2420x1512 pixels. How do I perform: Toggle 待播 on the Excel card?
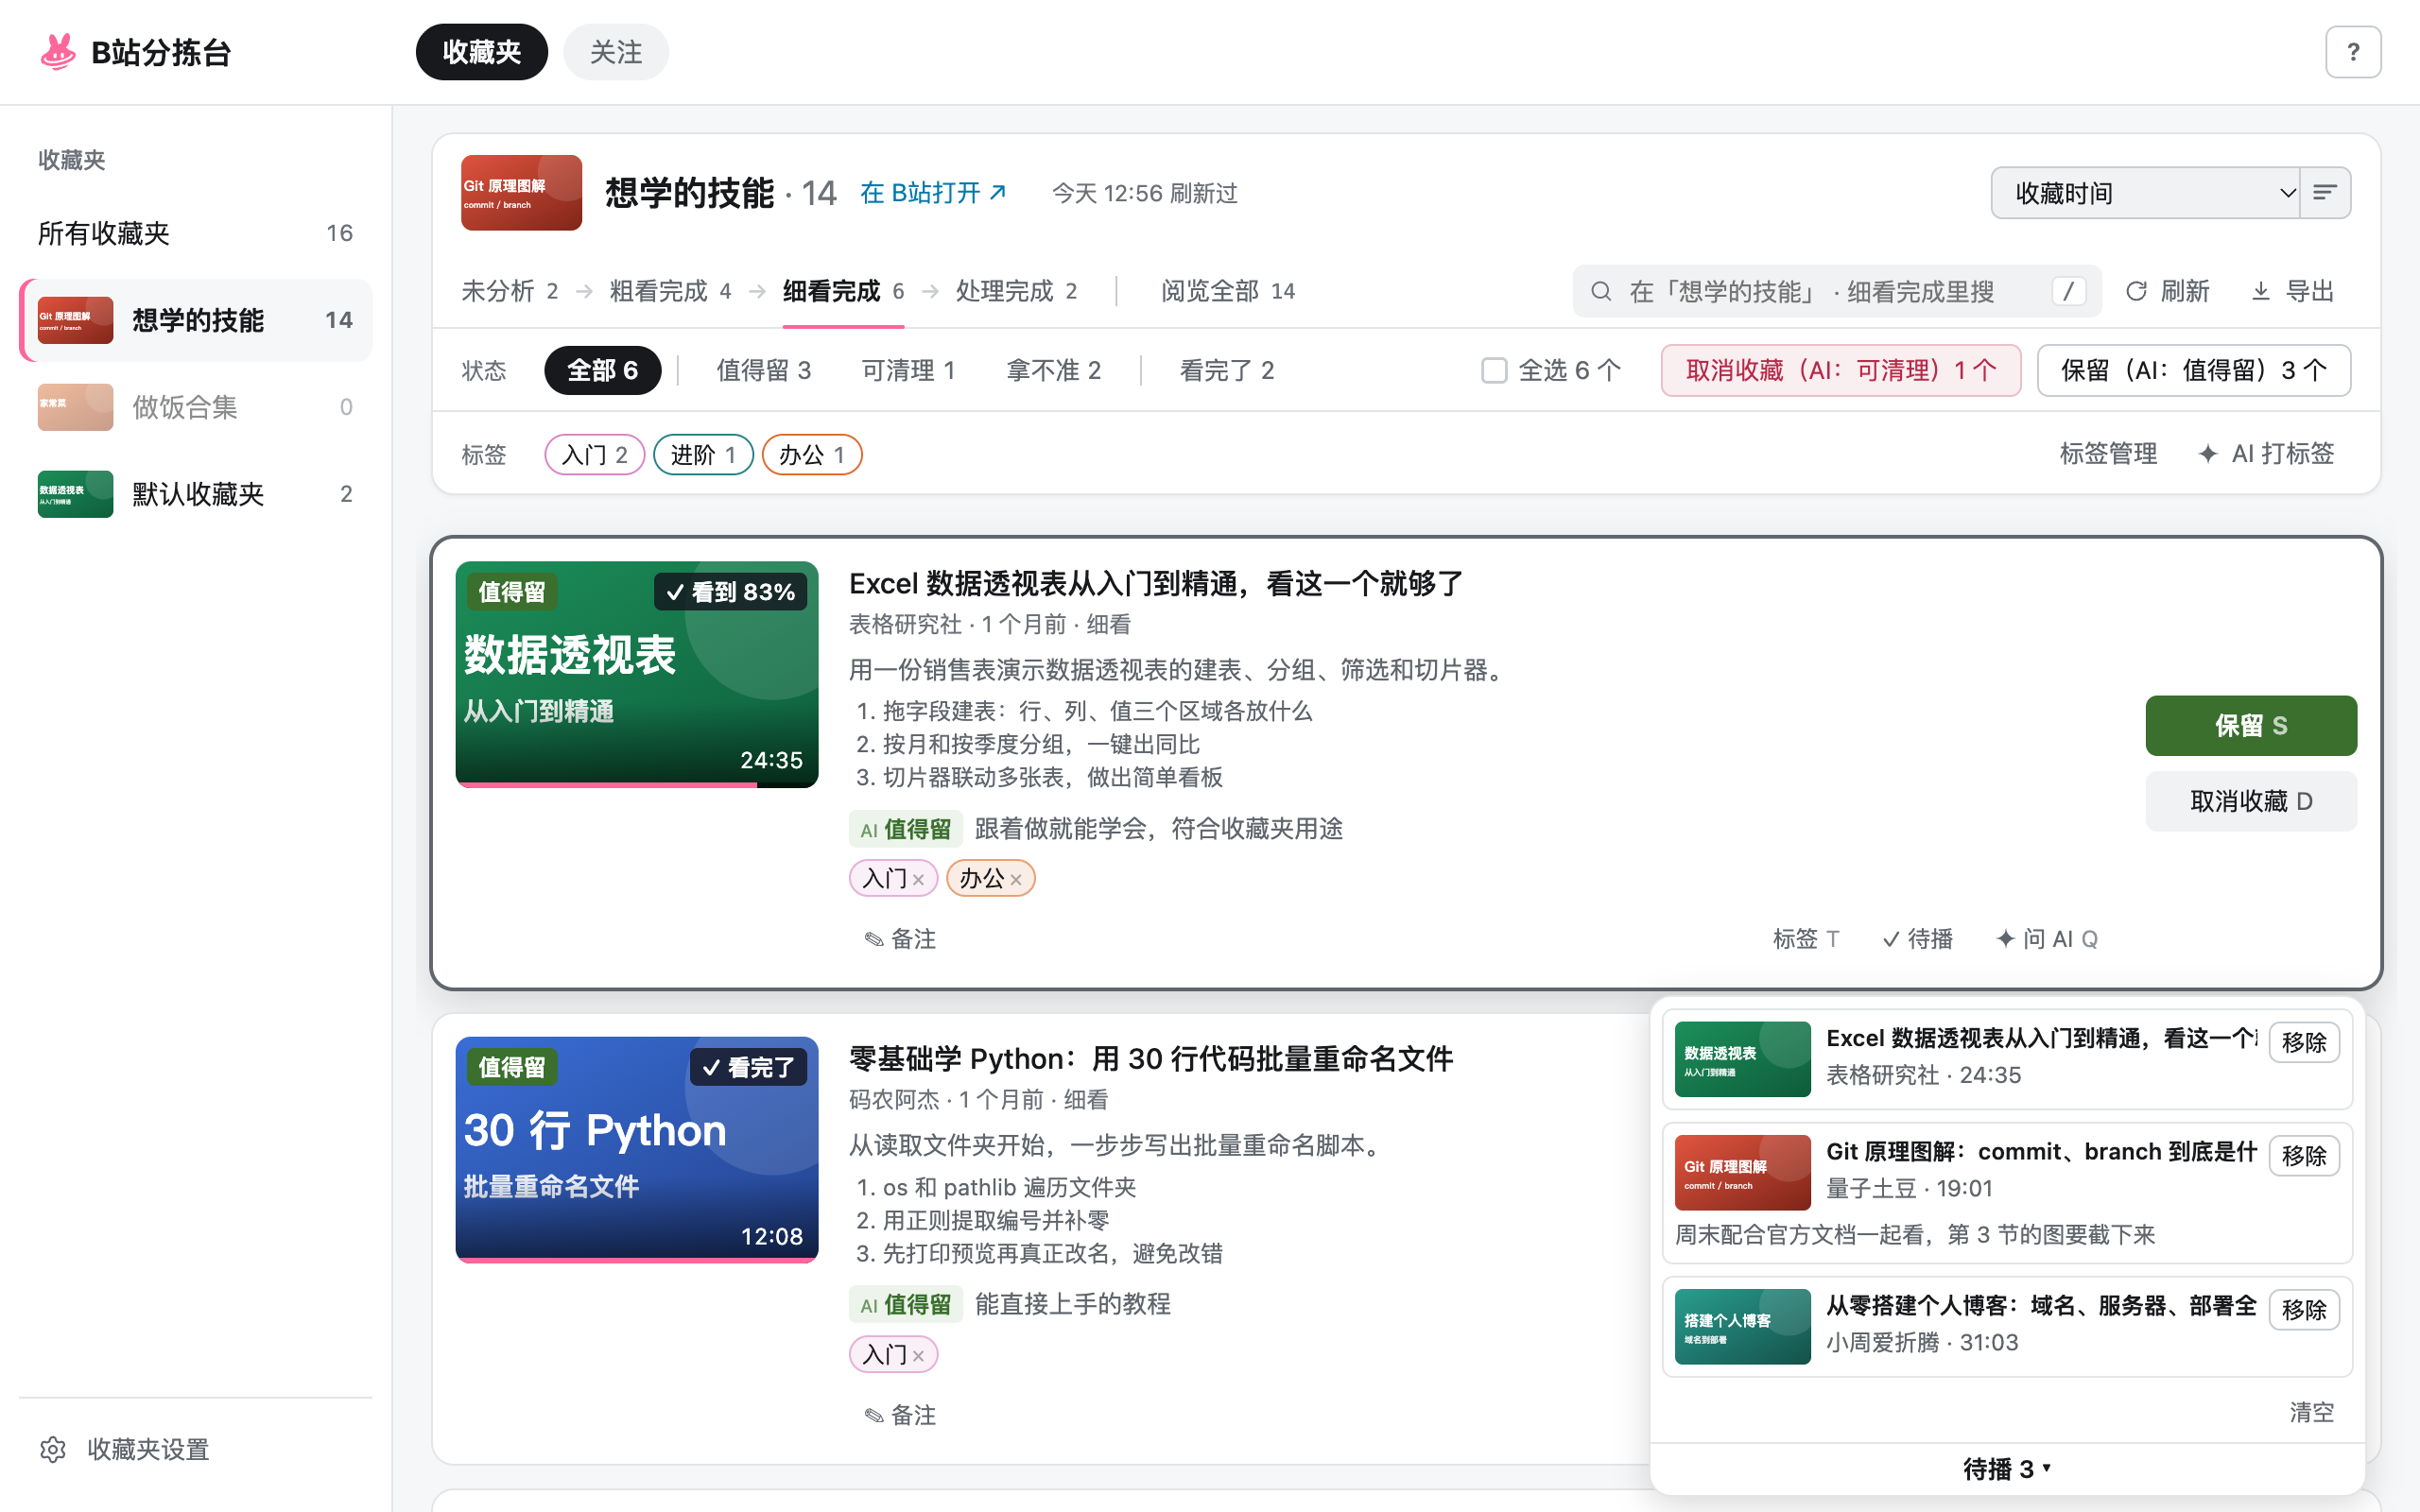click(1917, 939)
